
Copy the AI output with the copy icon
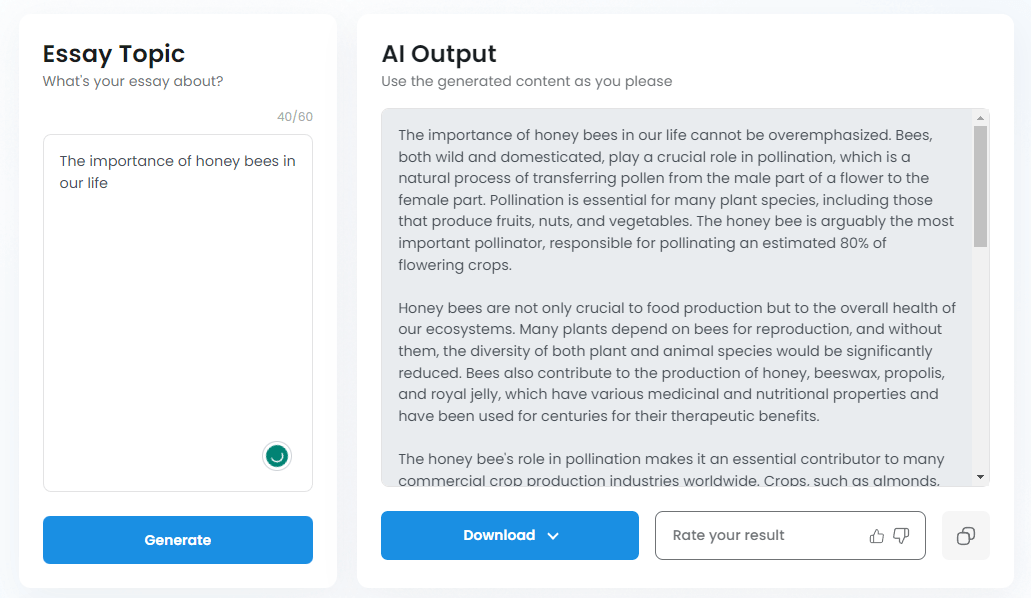coord(966,536)
